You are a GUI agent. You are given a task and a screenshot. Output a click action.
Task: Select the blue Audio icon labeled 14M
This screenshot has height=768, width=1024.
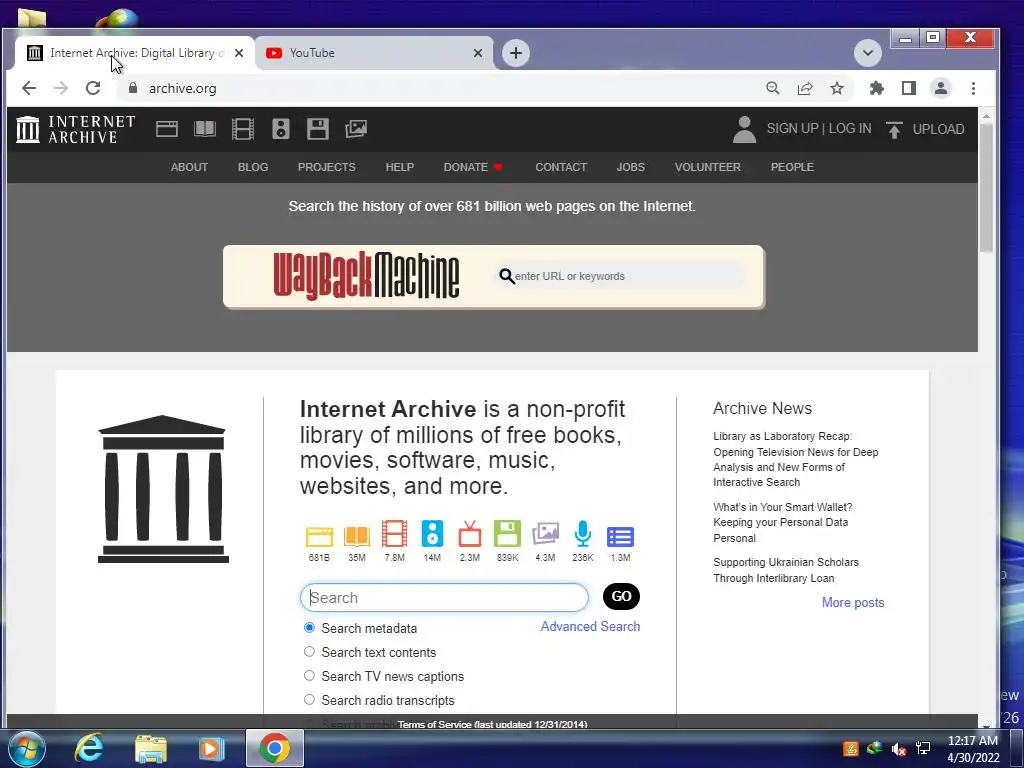[432, 534]
